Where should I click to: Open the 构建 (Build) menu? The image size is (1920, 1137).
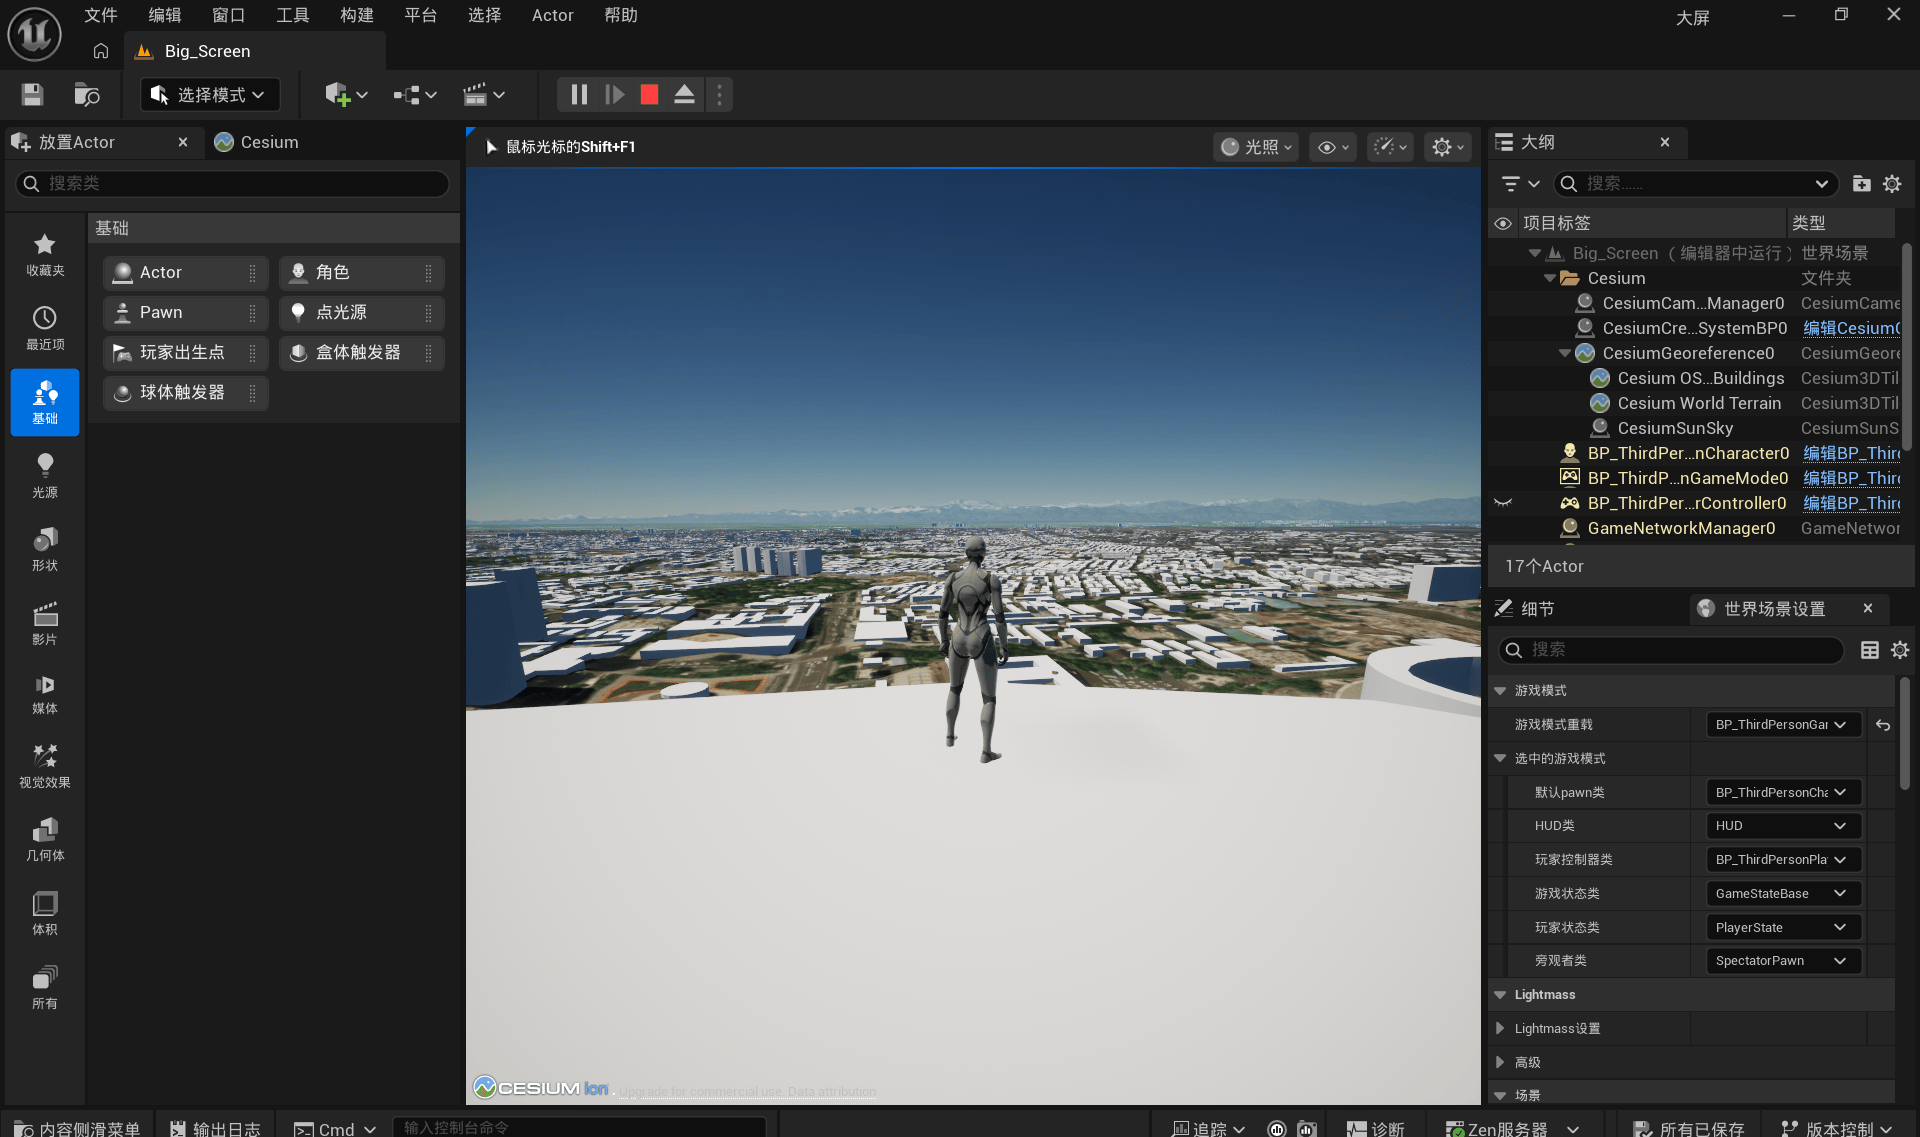pos(356,15)
